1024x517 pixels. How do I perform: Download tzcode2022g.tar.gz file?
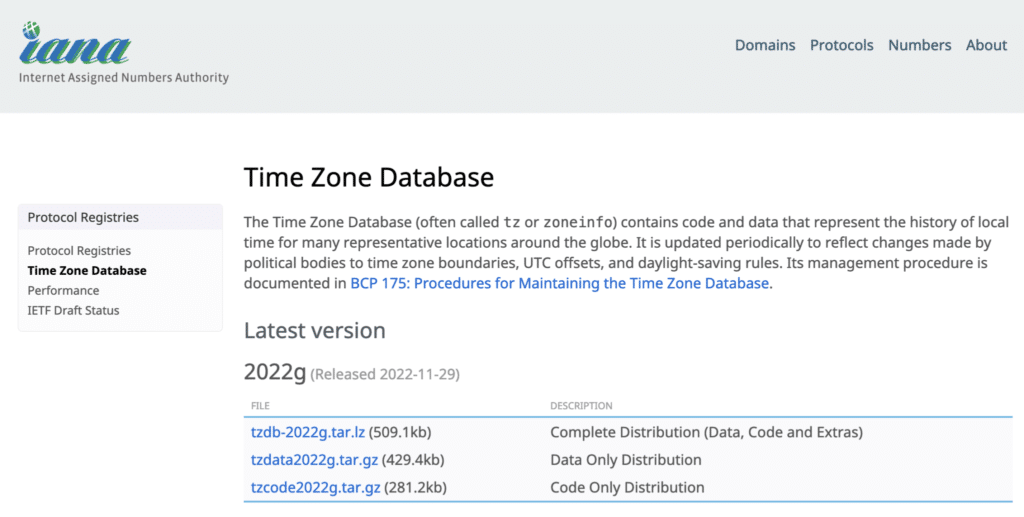click(x=315, y=487)
